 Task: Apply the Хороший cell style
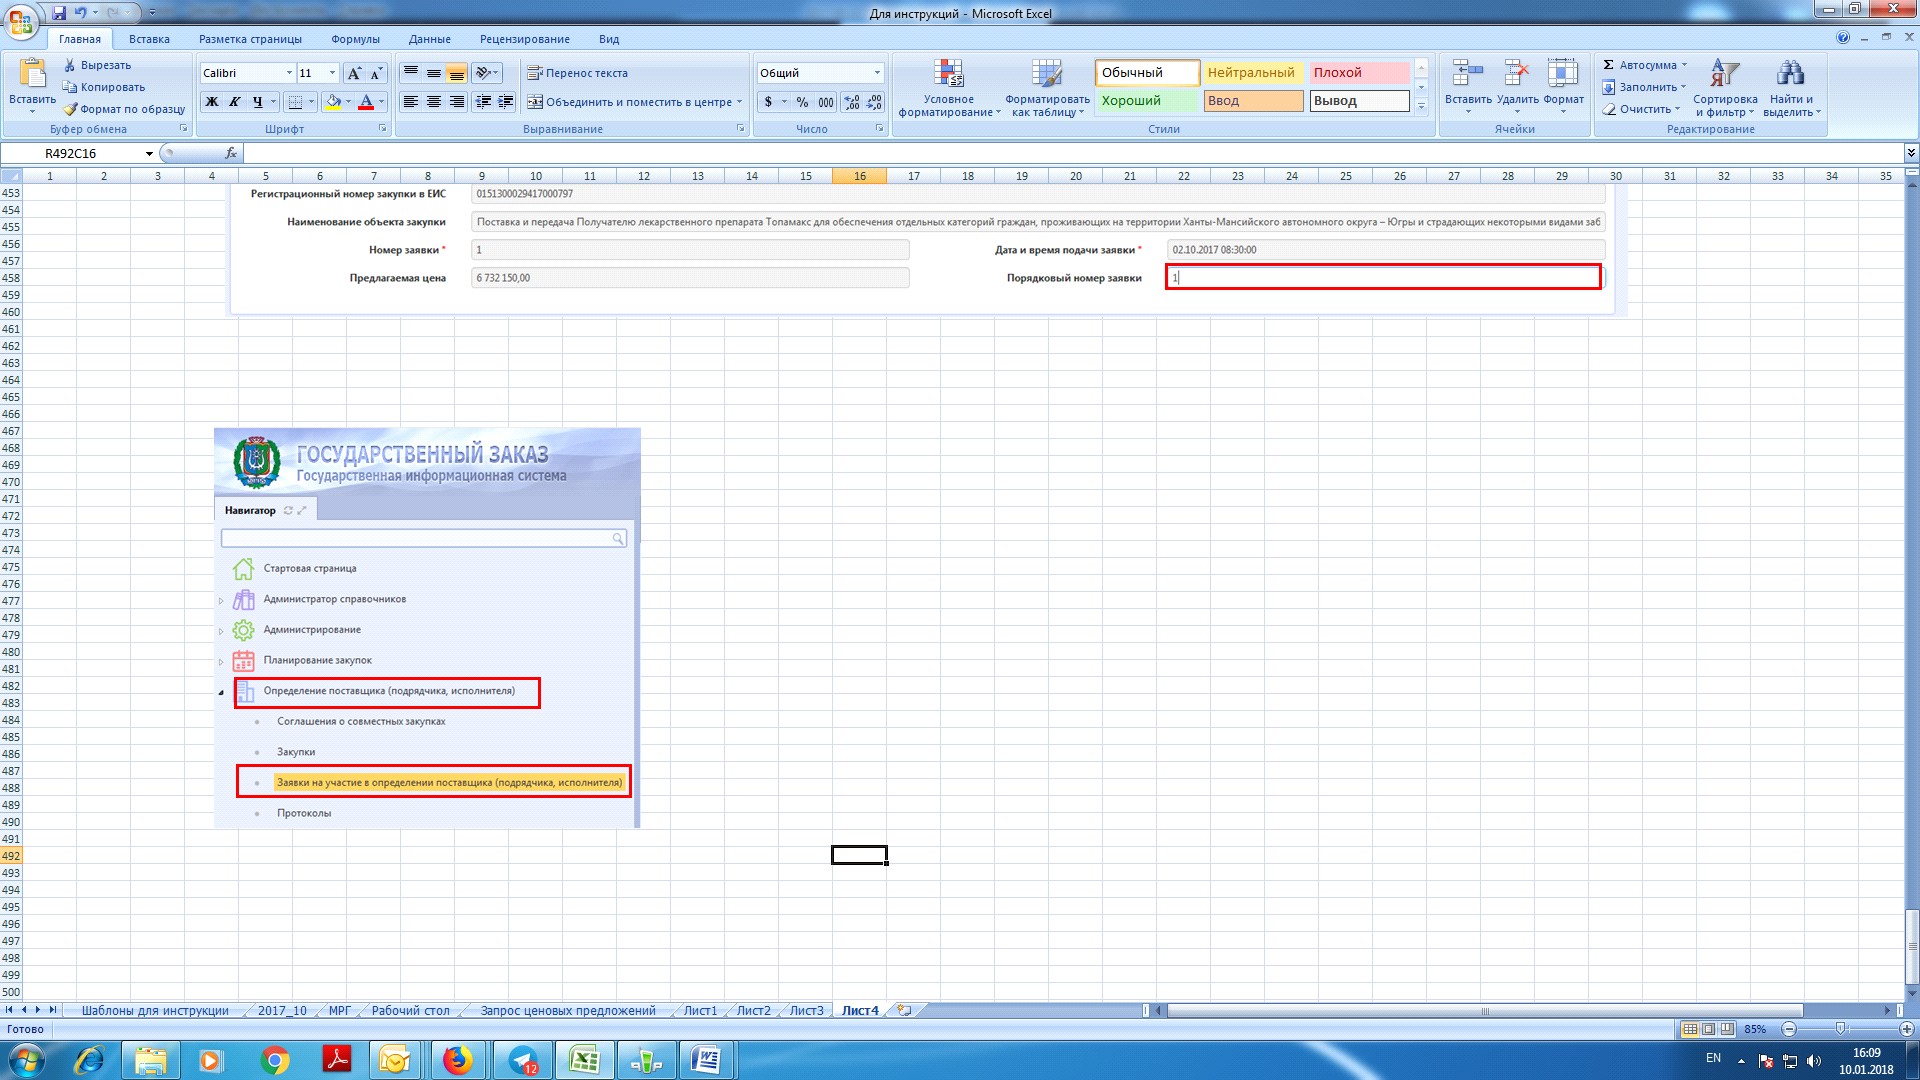point(1147,101)
